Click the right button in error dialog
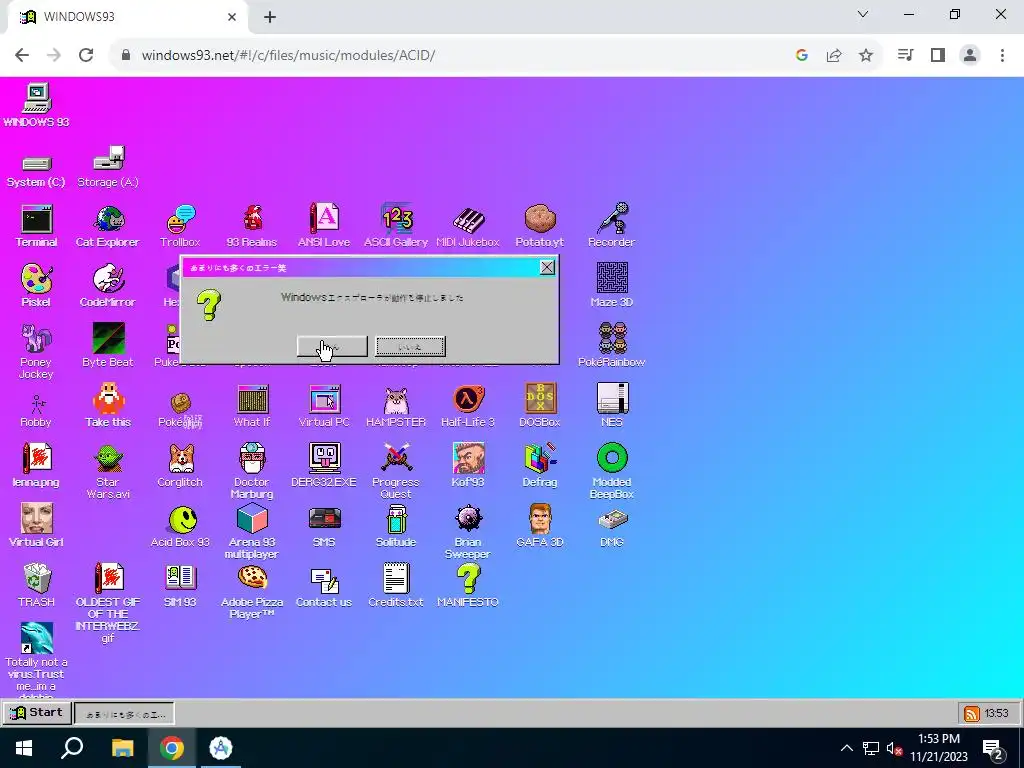Viewport: 1024px width, 768px height. coord(411,347)
